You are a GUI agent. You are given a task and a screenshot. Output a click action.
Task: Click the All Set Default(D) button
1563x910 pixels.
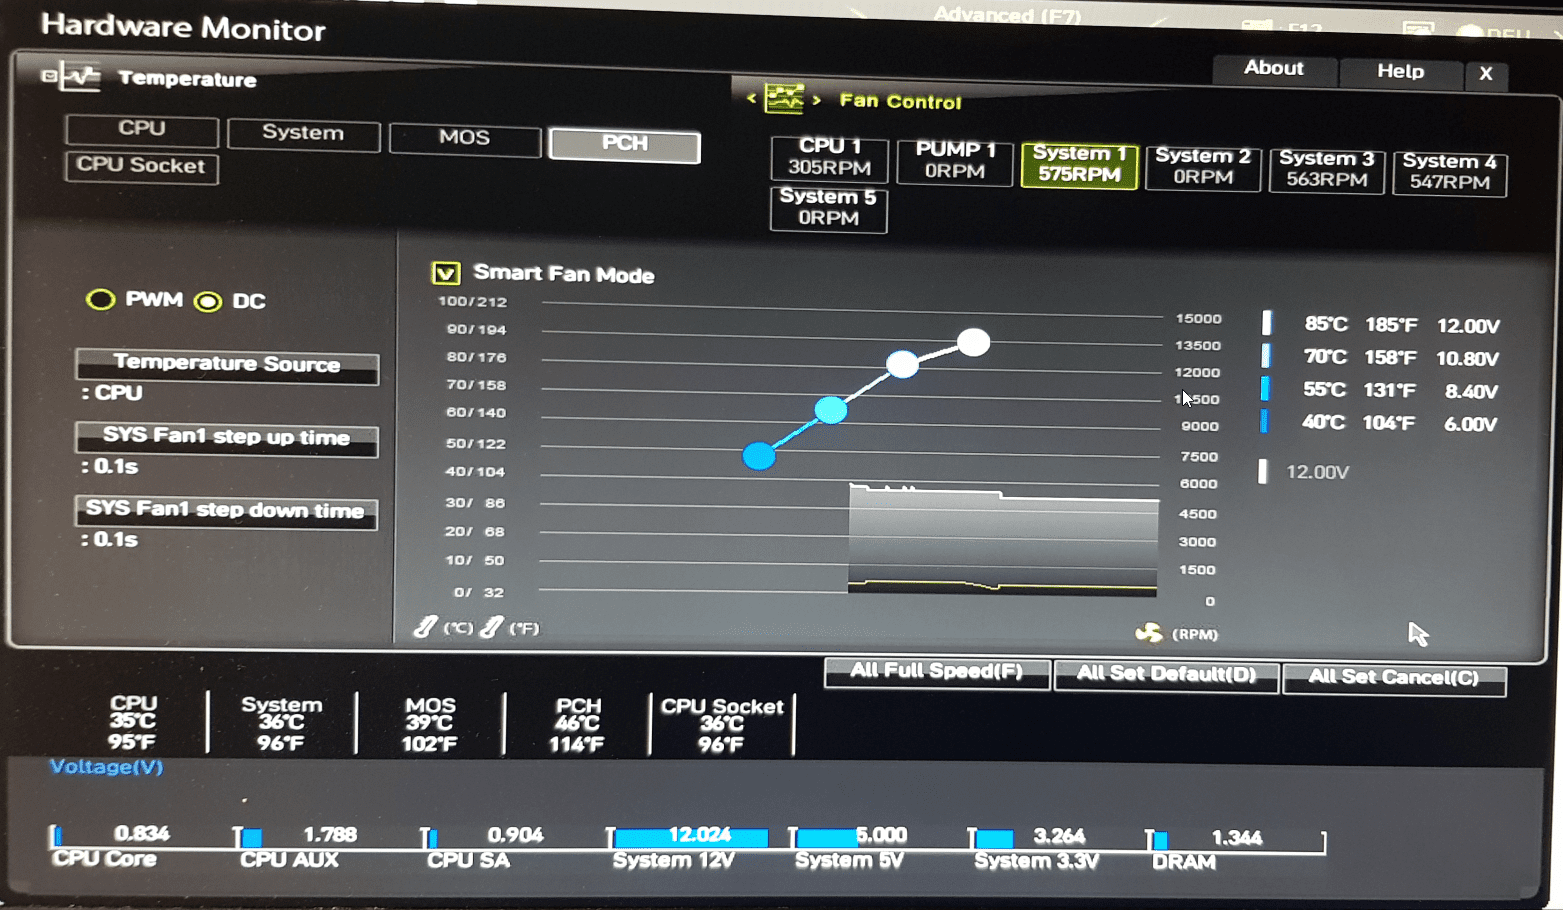click(1166, 675)
